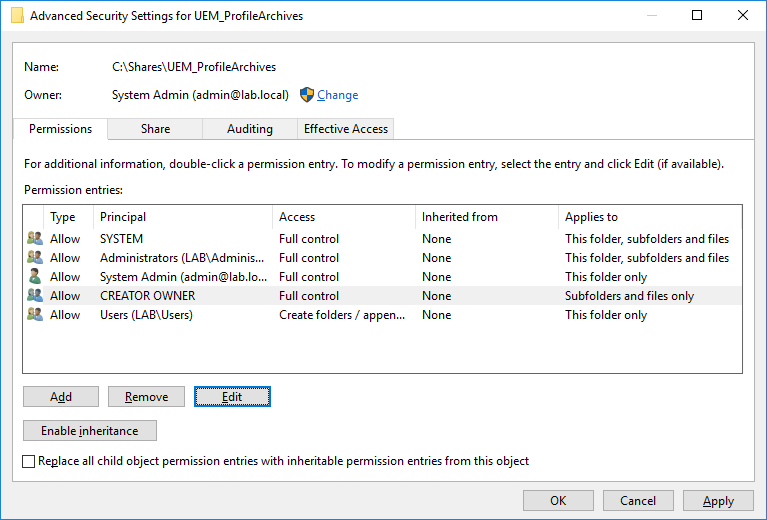Open the Auditing tab
Viewport: 767px width, 520px height.
pos(250,129)
